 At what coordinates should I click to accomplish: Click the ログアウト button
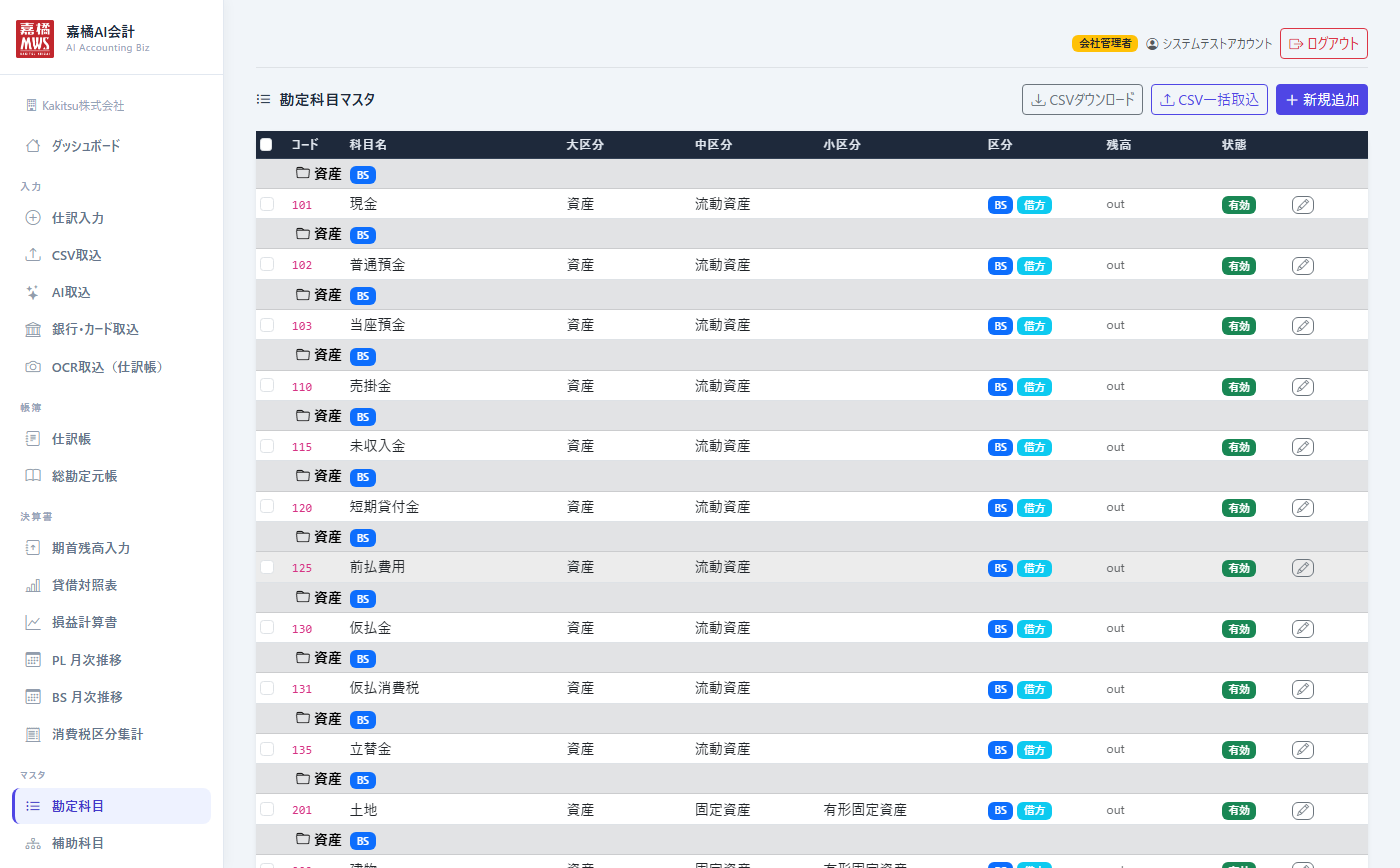[x=1324, y=44]
